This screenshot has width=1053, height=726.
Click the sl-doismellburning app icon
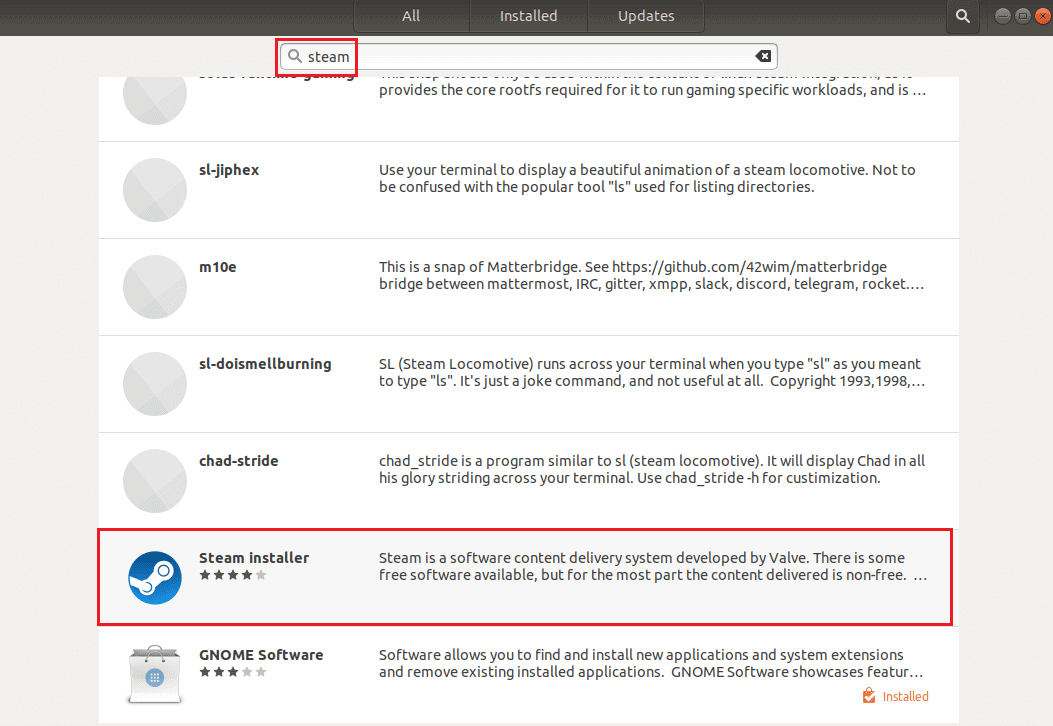[x=155, y=384]
